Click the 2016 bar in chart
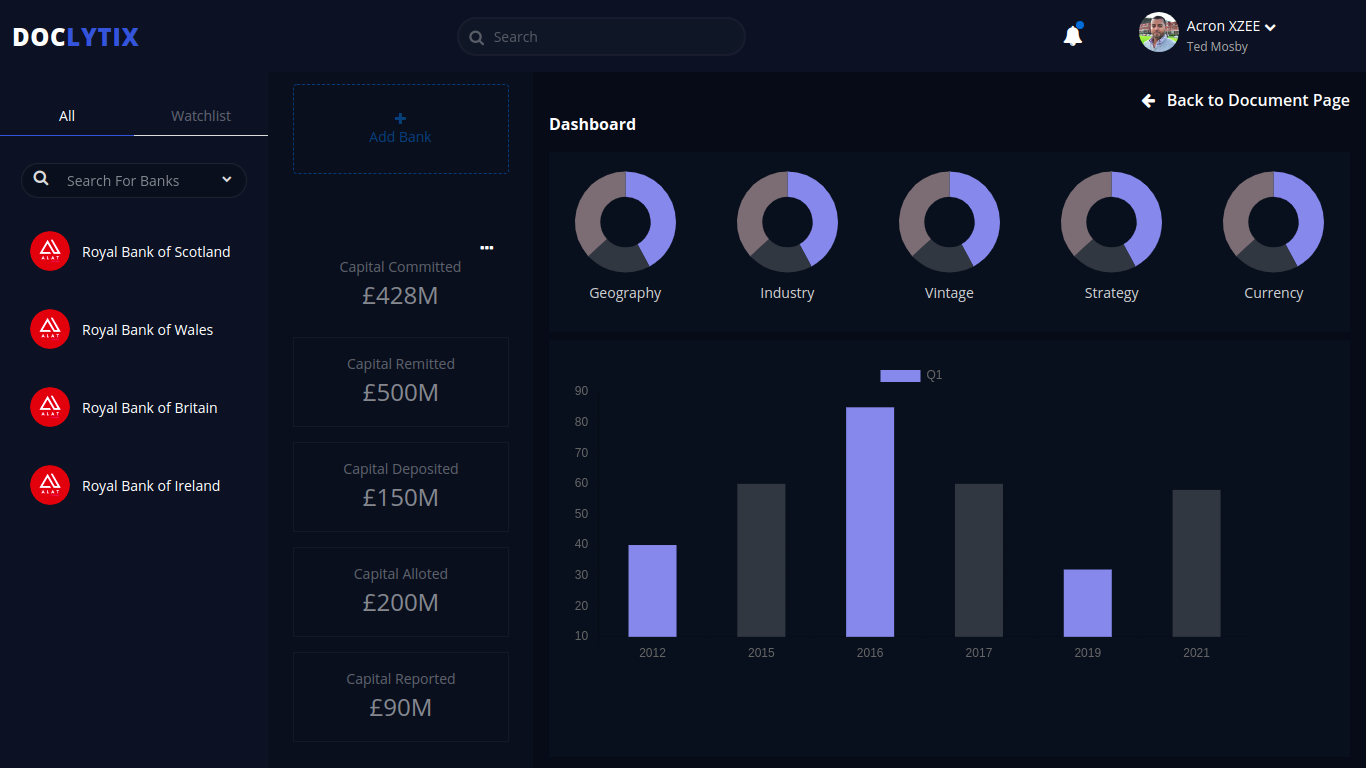The image size is (1366, 768). 870,522
